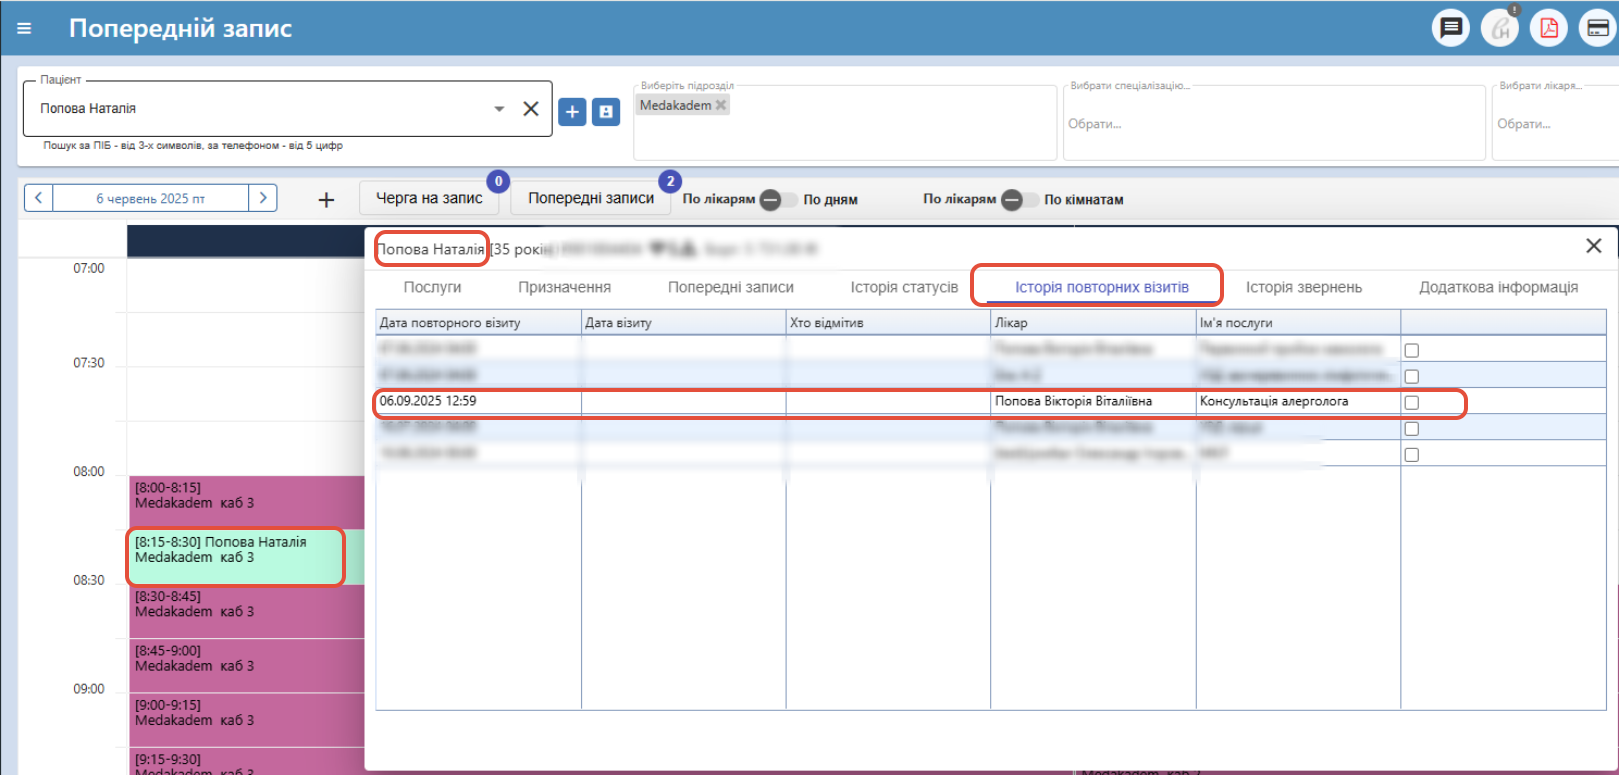Sort by Дата повторного візиту column header

pyautogui.click(x=478, y=323)
